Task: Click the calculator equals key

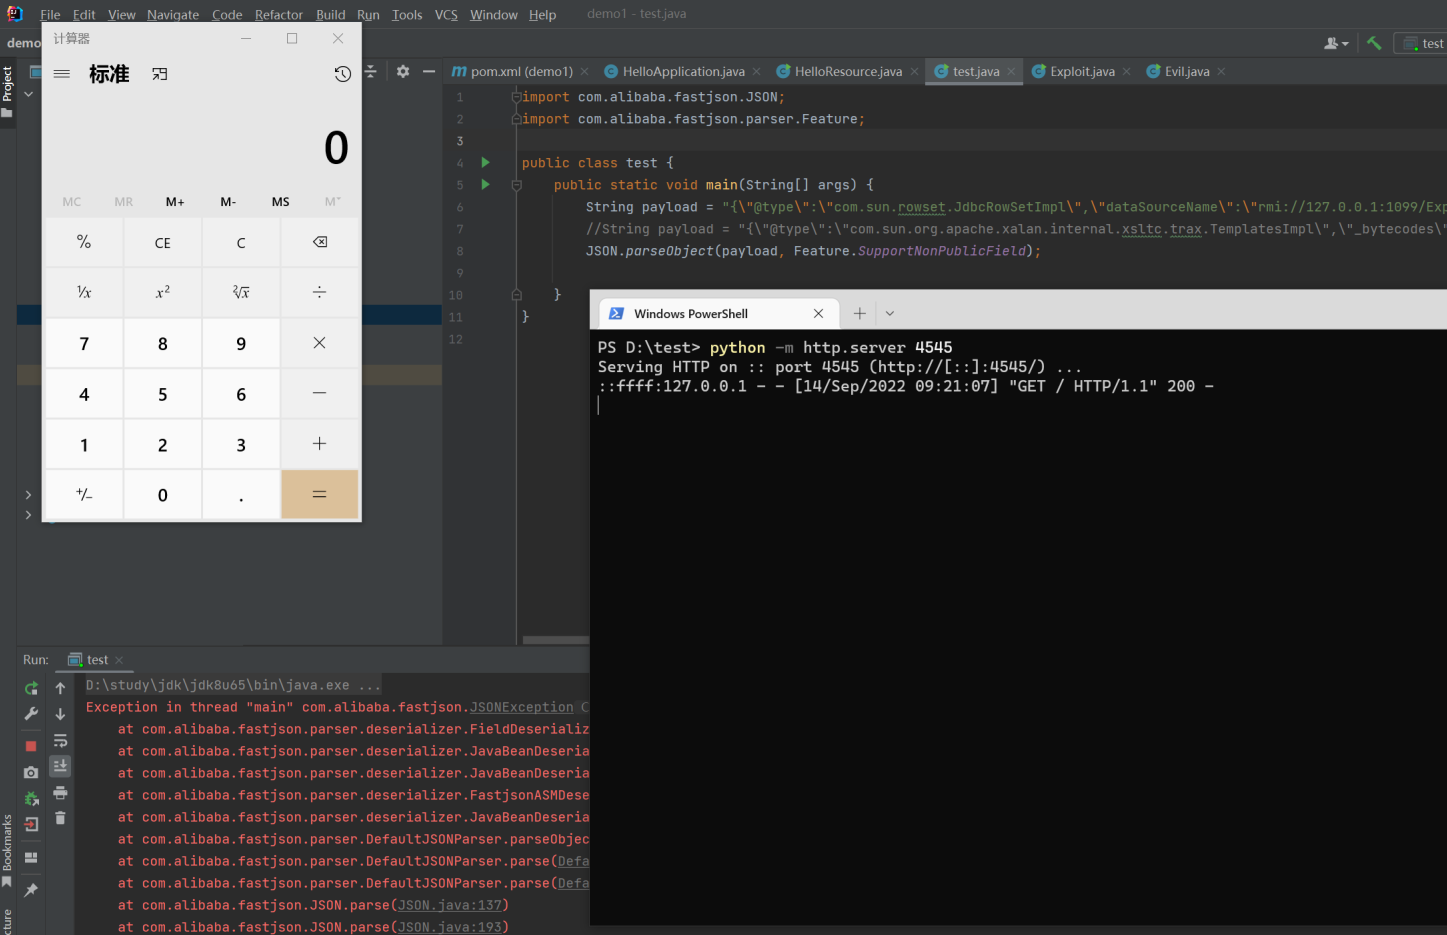Action: tap(320, 495)
